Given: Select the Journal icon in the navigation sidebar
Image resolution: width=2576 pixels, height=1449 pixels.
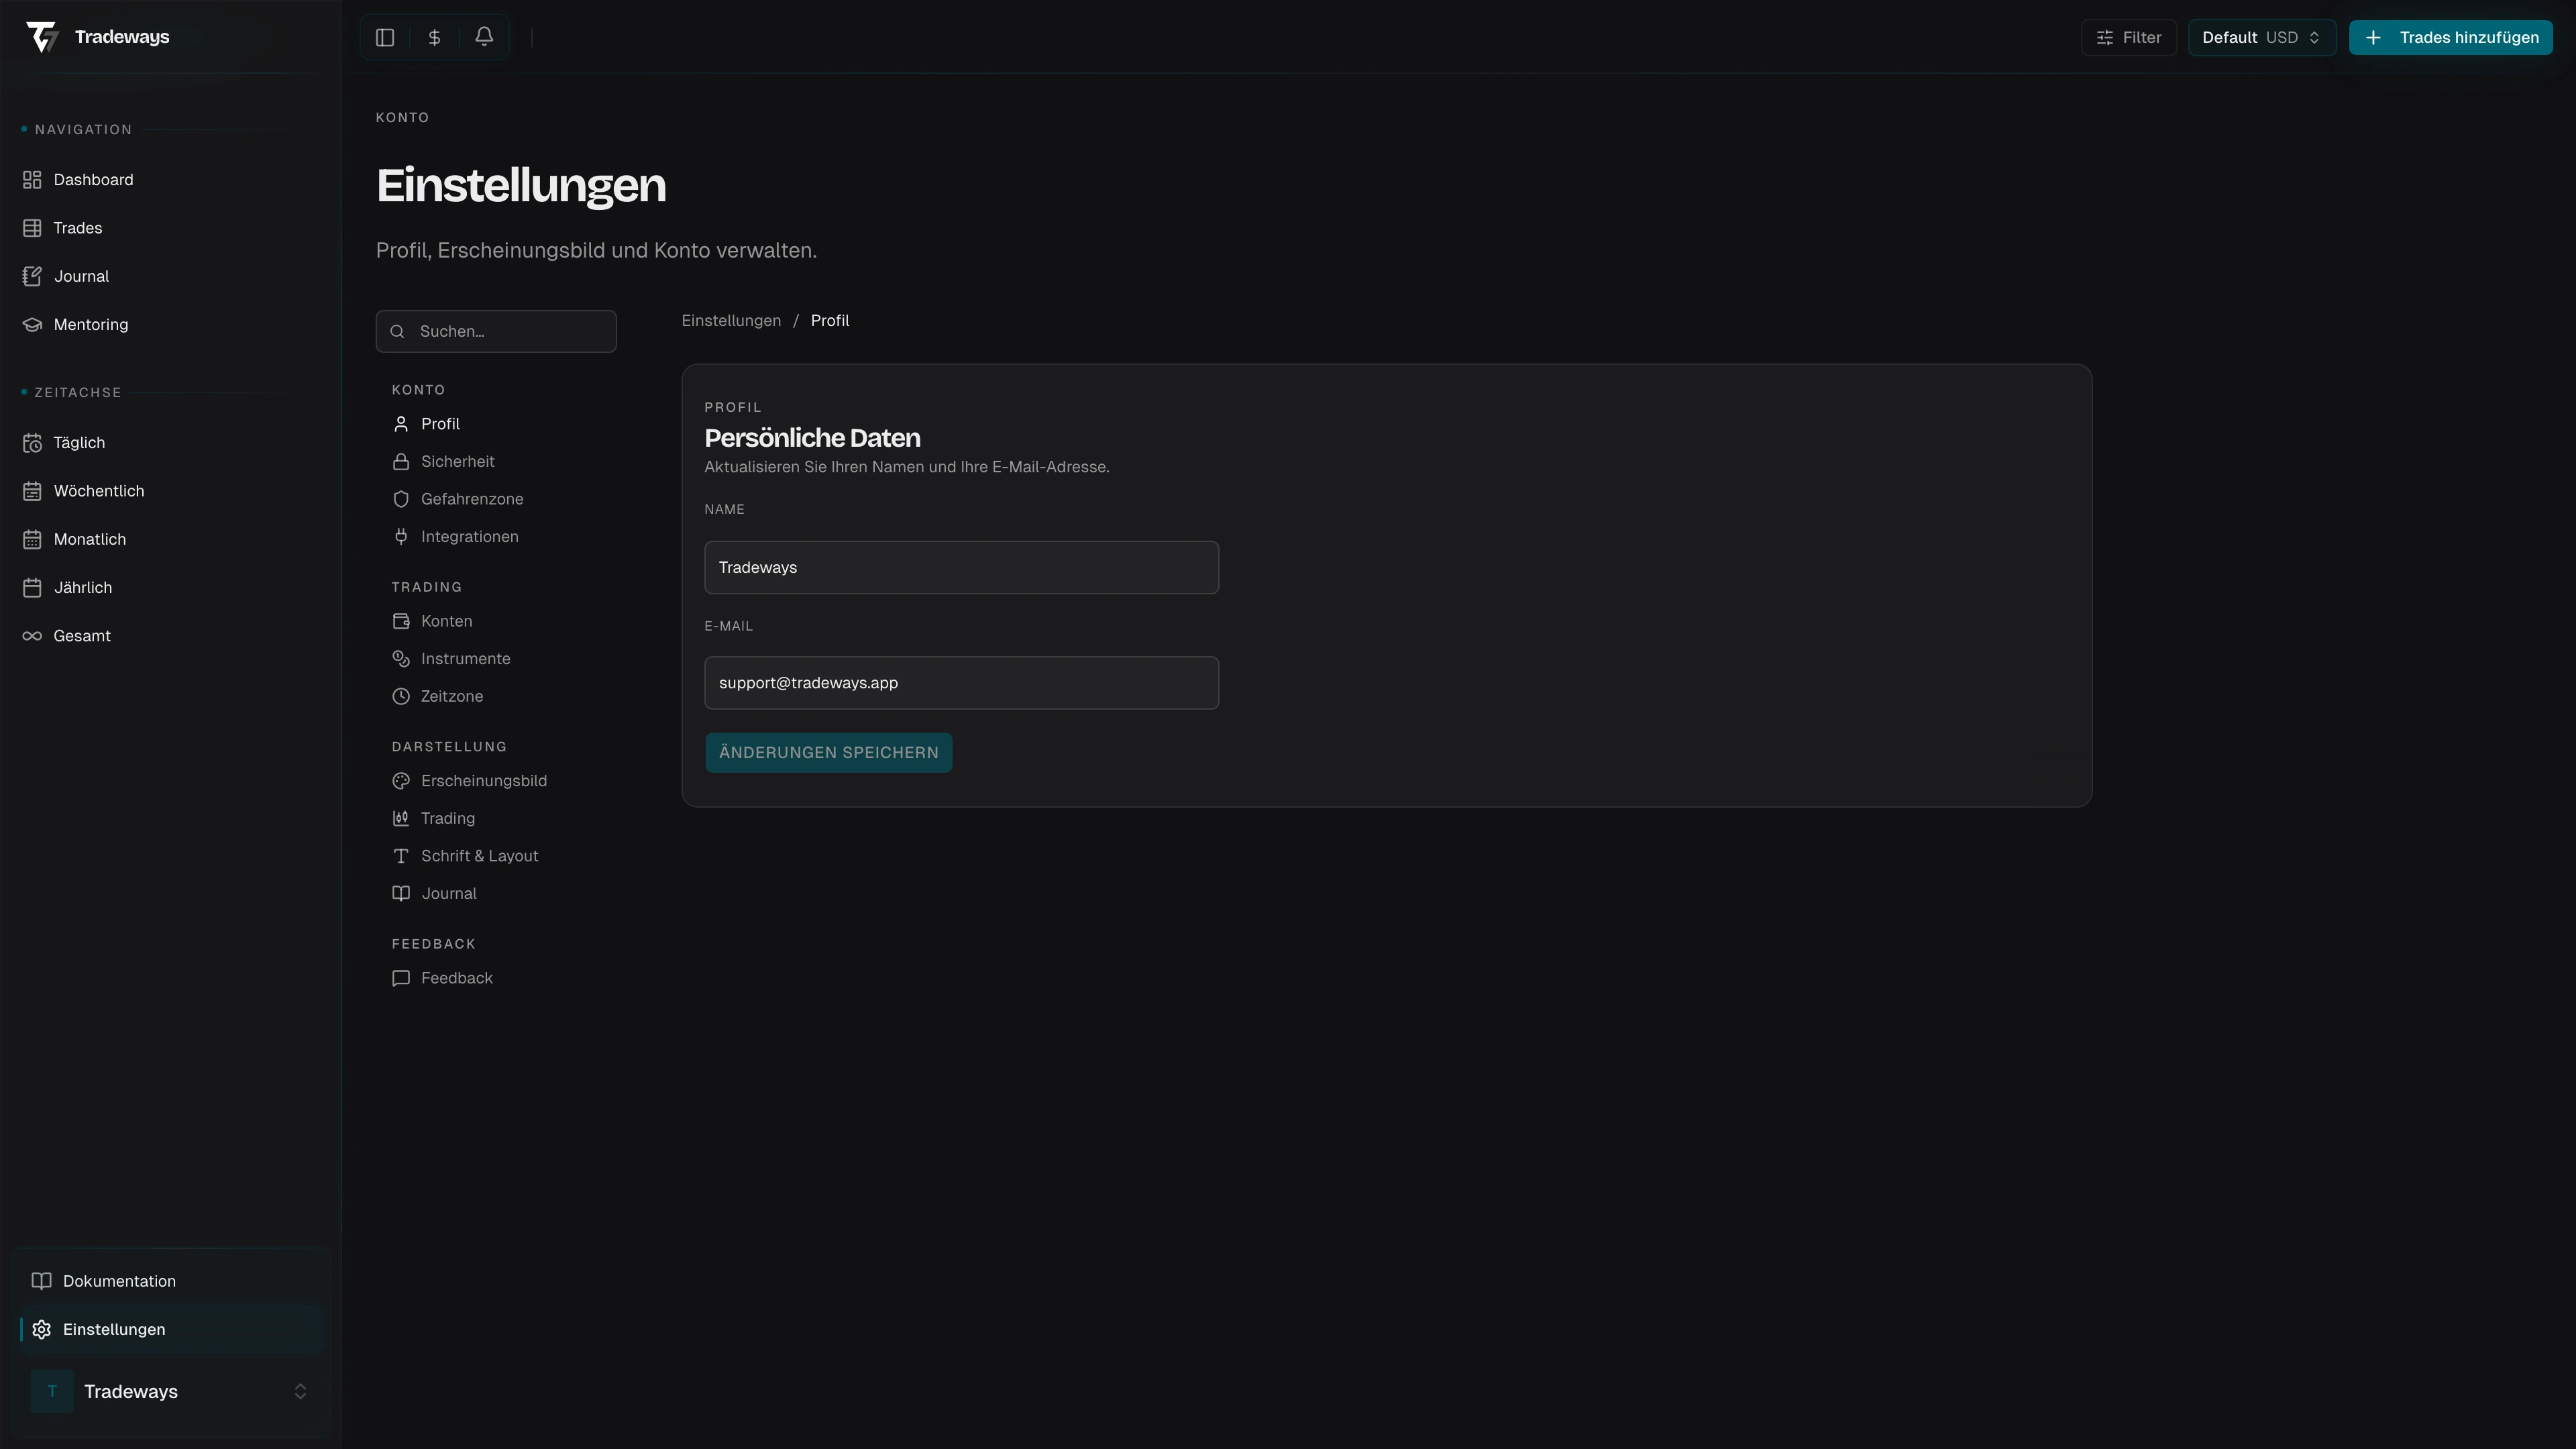Looking at the screenshot, I should tap(33, 276).
